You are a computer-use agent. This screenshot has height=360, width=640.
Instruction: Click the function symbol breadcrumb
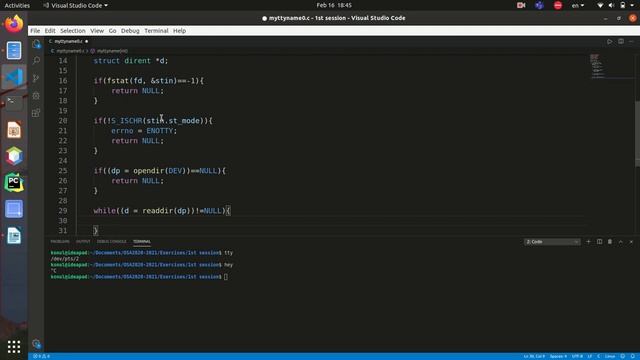pos(109,51)
